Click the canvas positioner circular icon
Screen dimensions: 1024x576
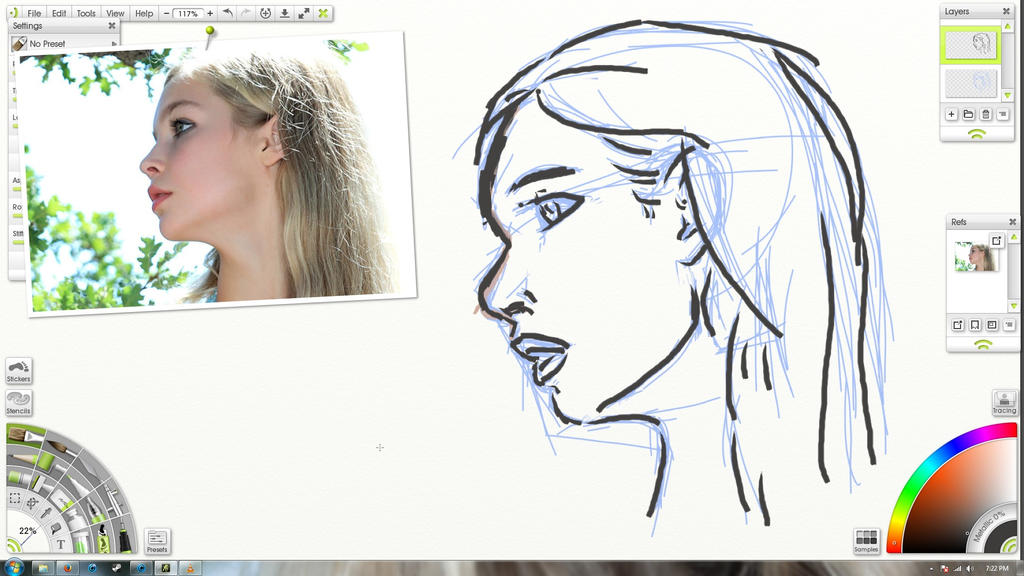(x=265, y=13)
